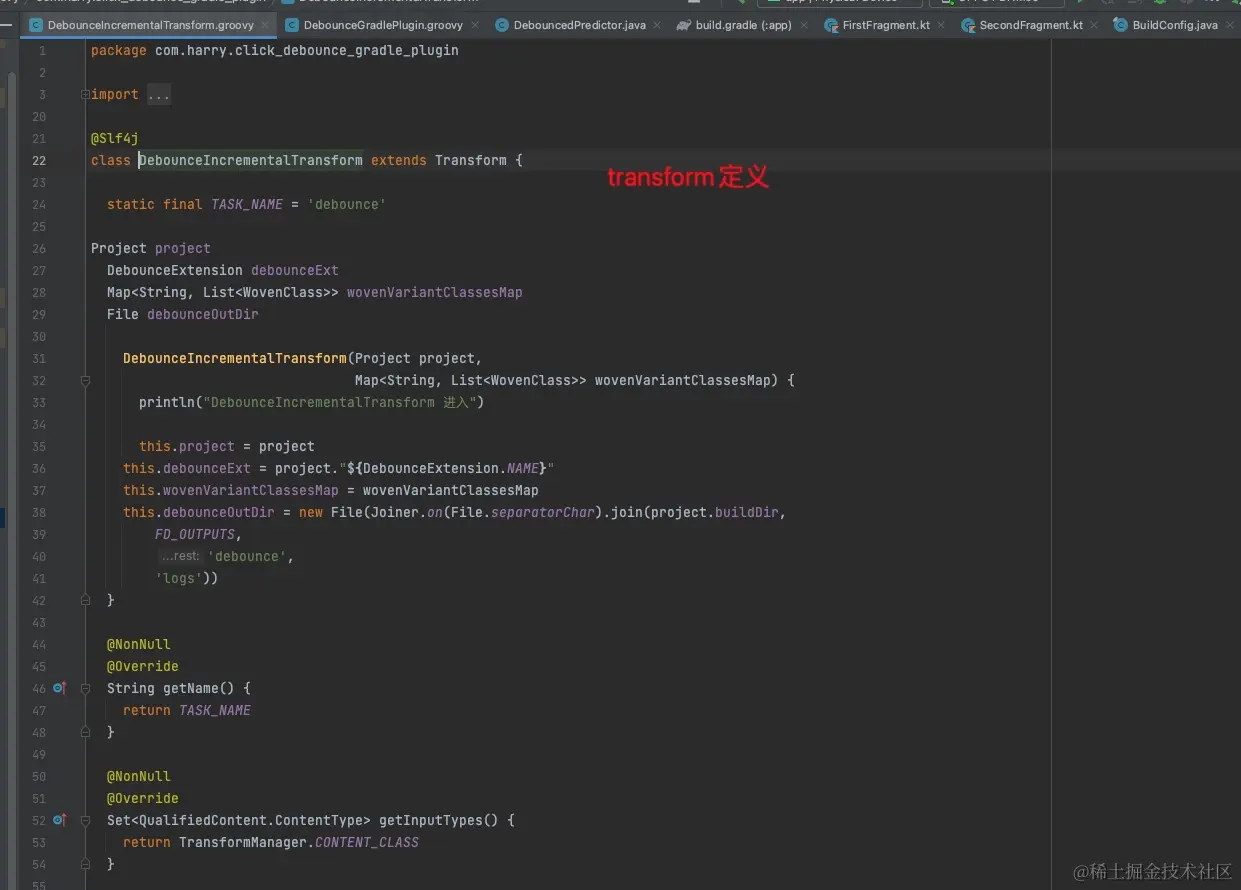Open the DebounceGradlePlugin.groovy tab
The height and width of the screenshot is (890, 1241).
pyautogui.click(x=383, y=25)
